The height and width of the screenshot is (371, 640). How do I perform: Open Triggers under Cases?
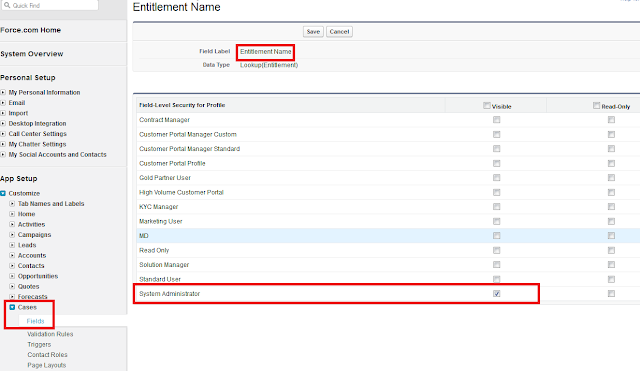pos(39,344)
